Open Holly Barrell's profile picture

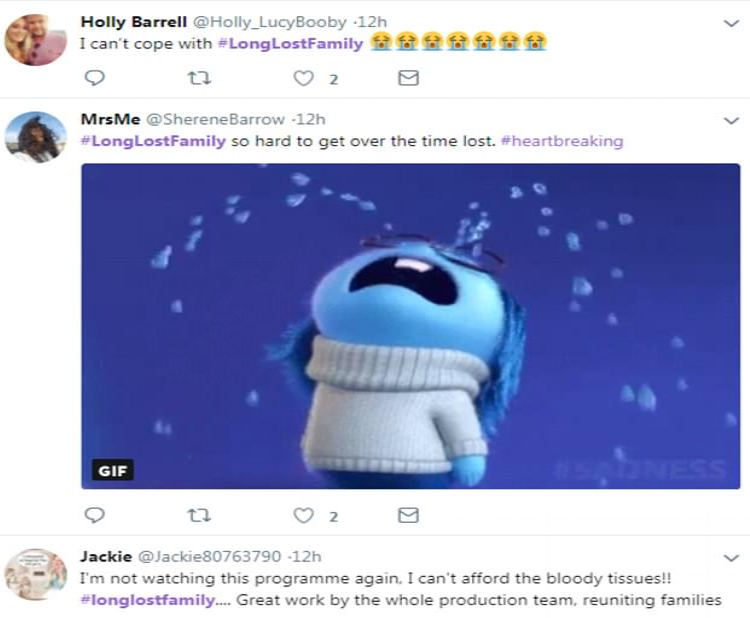coord(36,39)
